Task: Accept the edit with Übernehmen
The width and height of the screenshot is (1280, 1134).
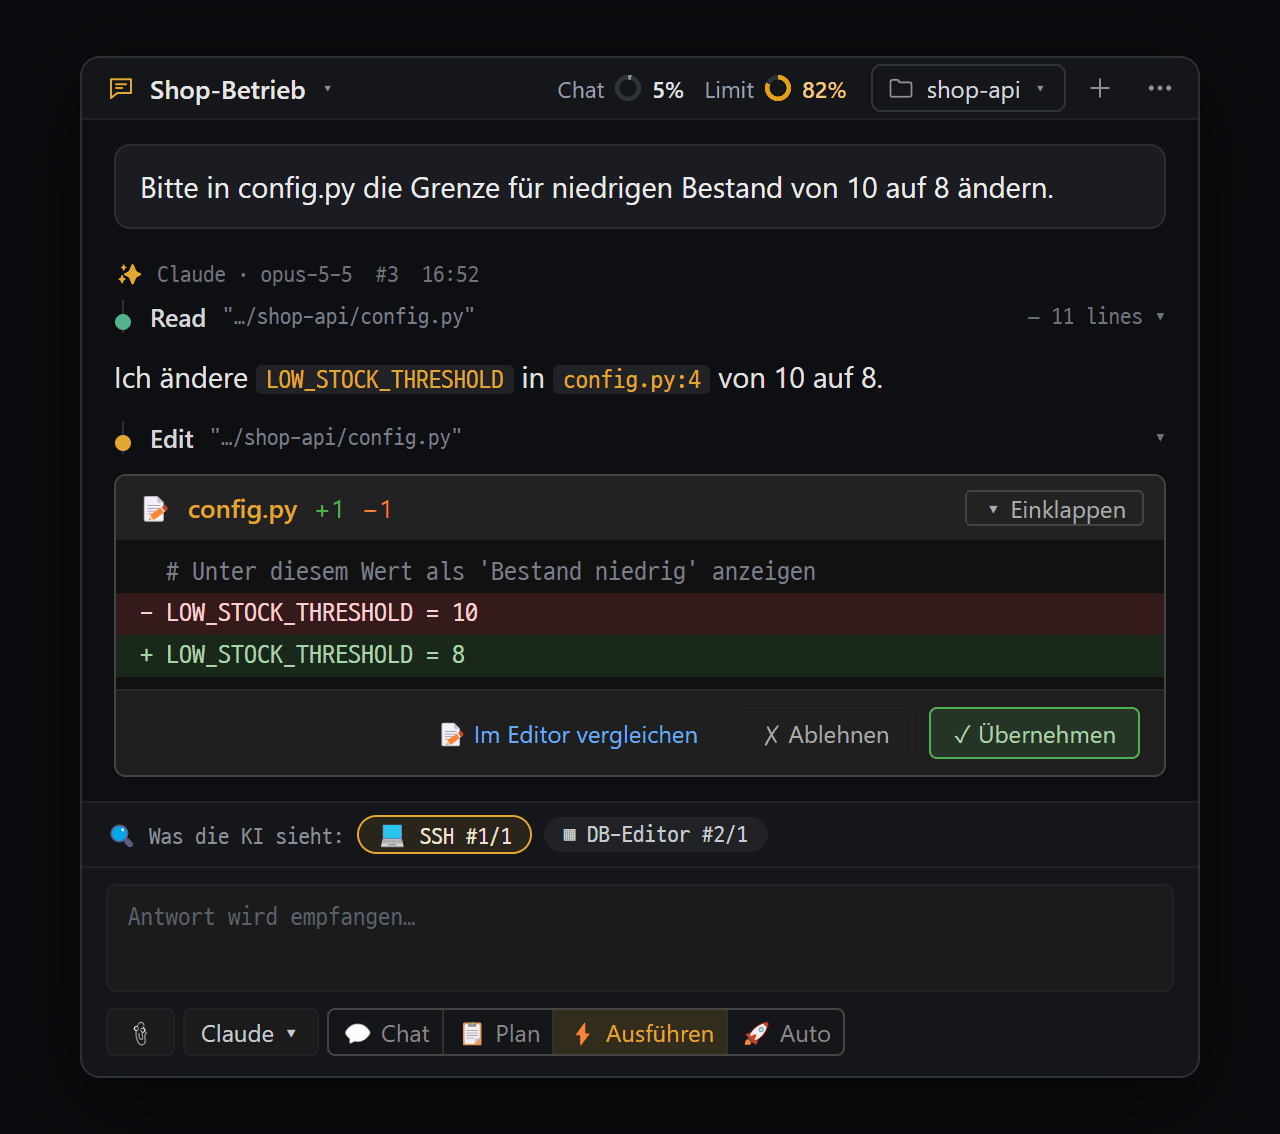Action: point(1034,733)
